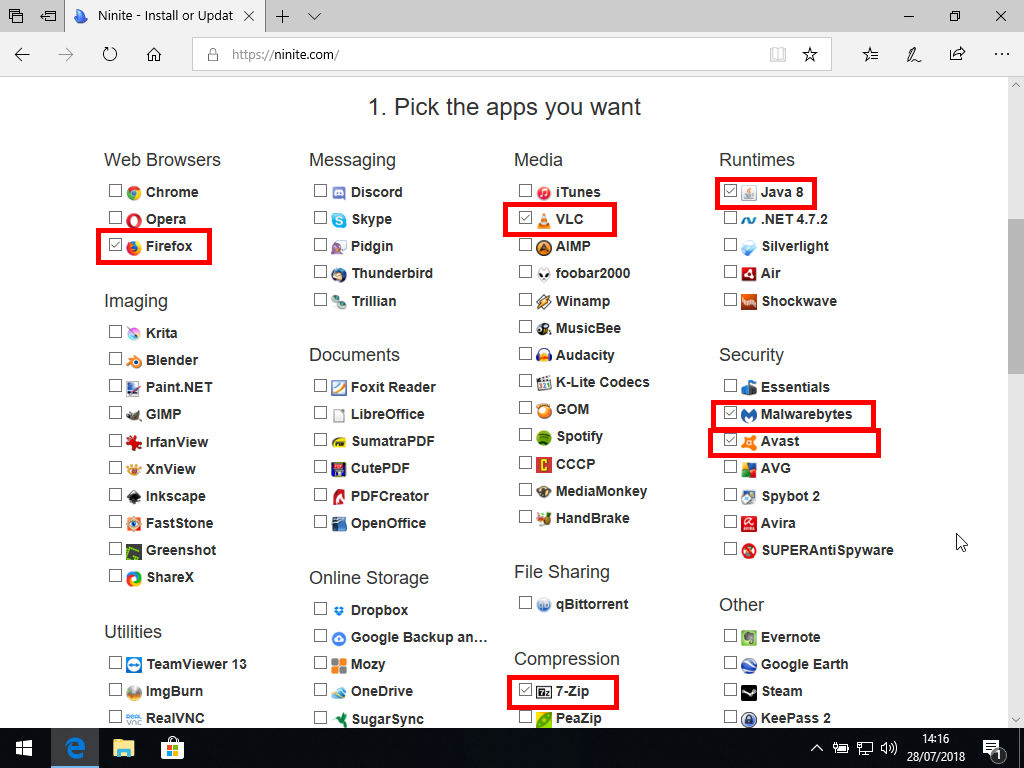Click the qBittorrent app icon
The width and height of the screenshot is (1024, 768).
click(x=544, y=605)
